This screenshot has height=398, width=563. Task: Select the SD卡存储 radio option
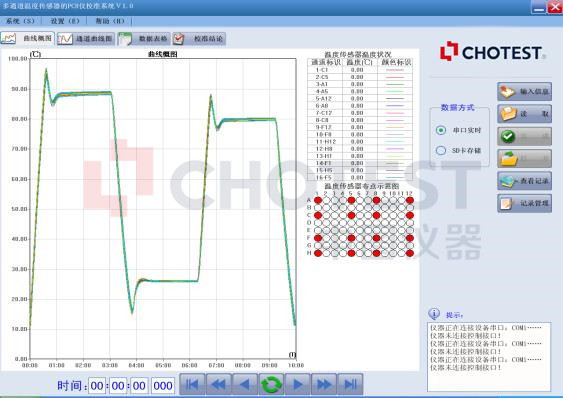(441, 150)
